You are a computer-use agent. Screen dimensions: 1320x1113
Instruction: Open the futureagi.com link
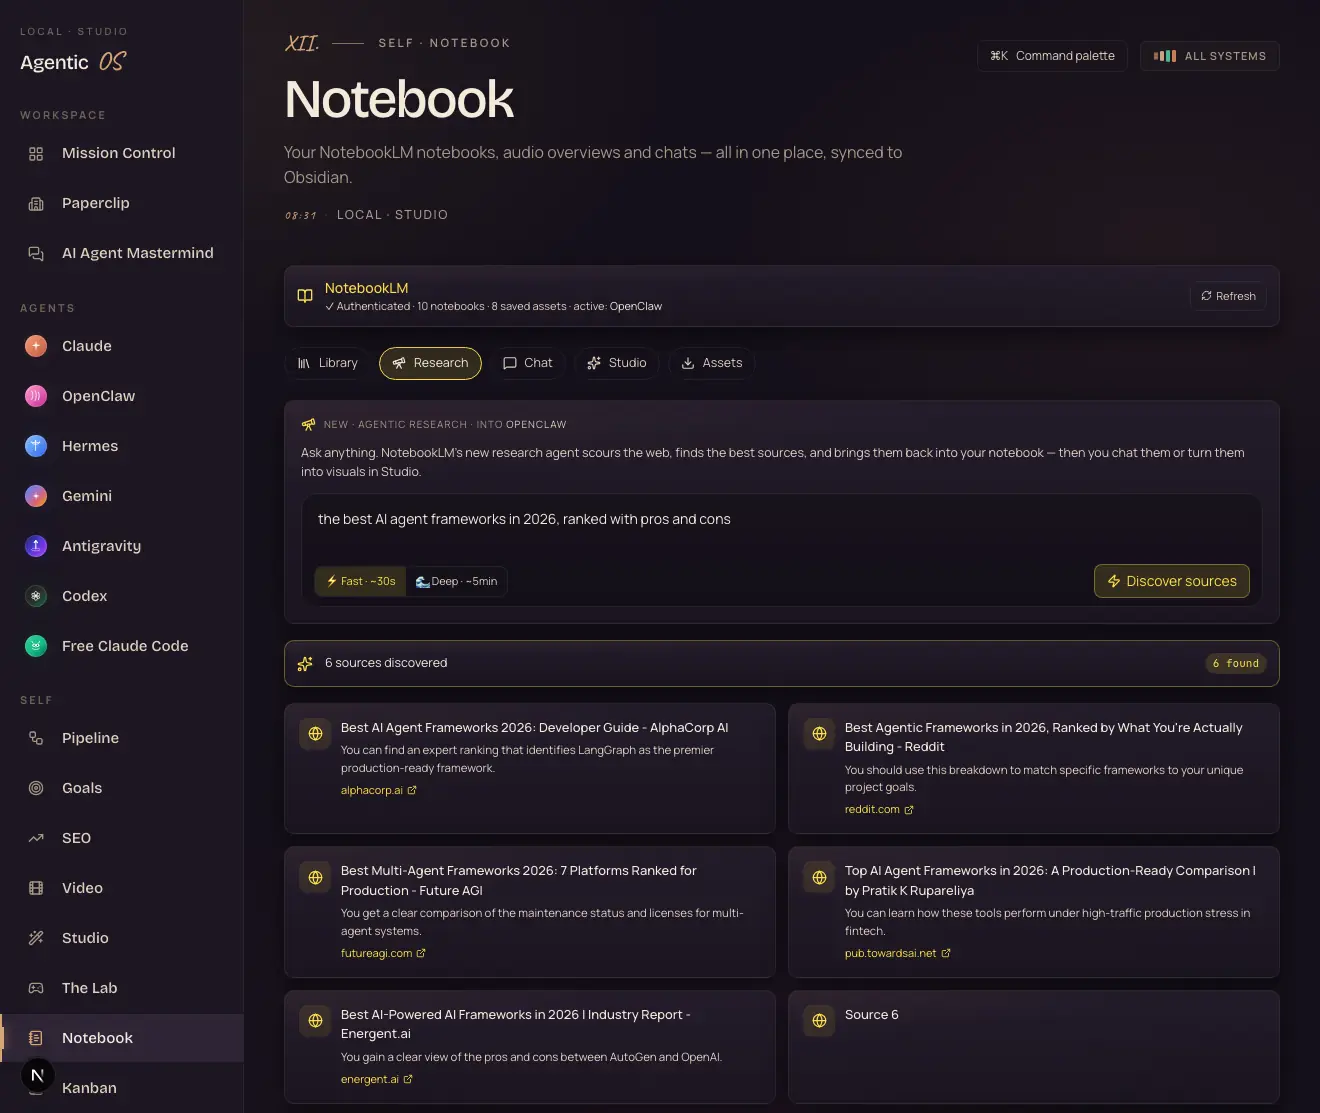pyautogui.click(x=383, y=953)
